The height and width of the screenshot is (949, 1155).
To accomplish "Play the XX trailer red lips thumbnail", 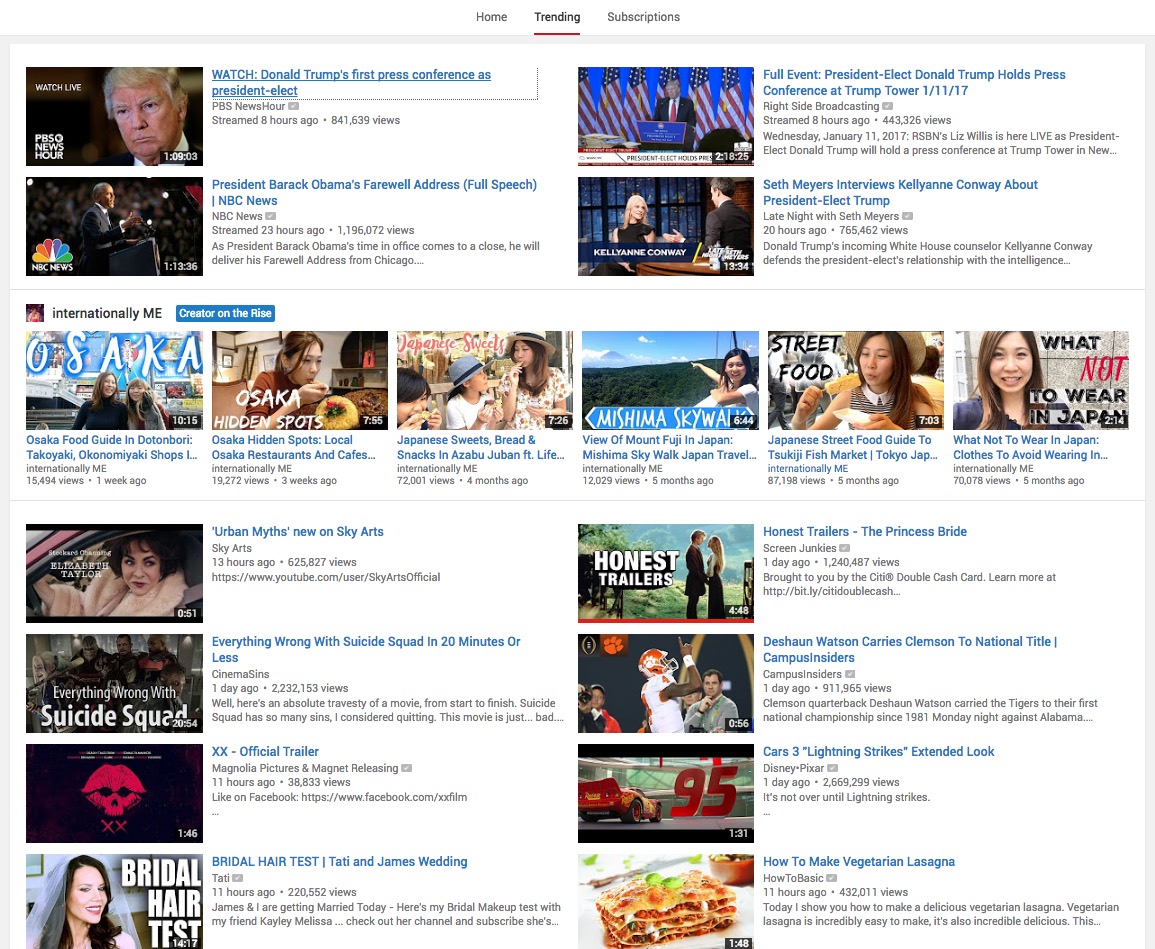I will tap(114, 794).
